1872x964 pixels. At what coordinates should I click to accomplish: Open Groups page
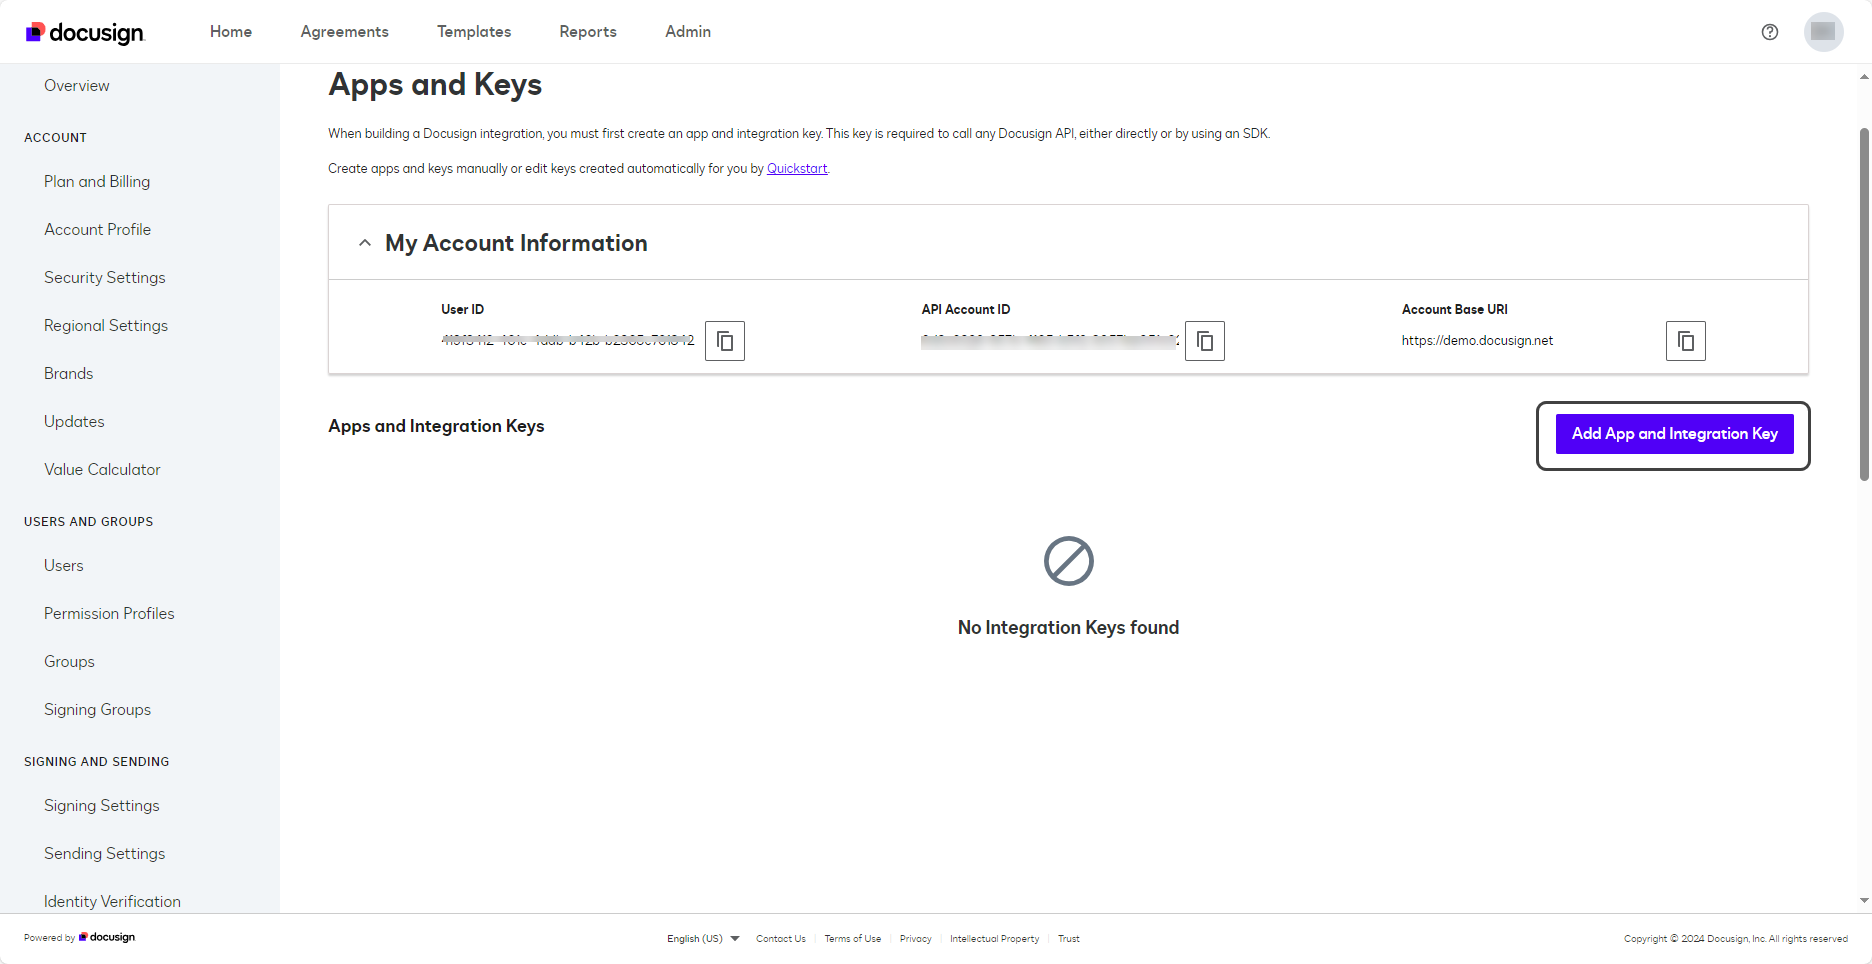69,662
